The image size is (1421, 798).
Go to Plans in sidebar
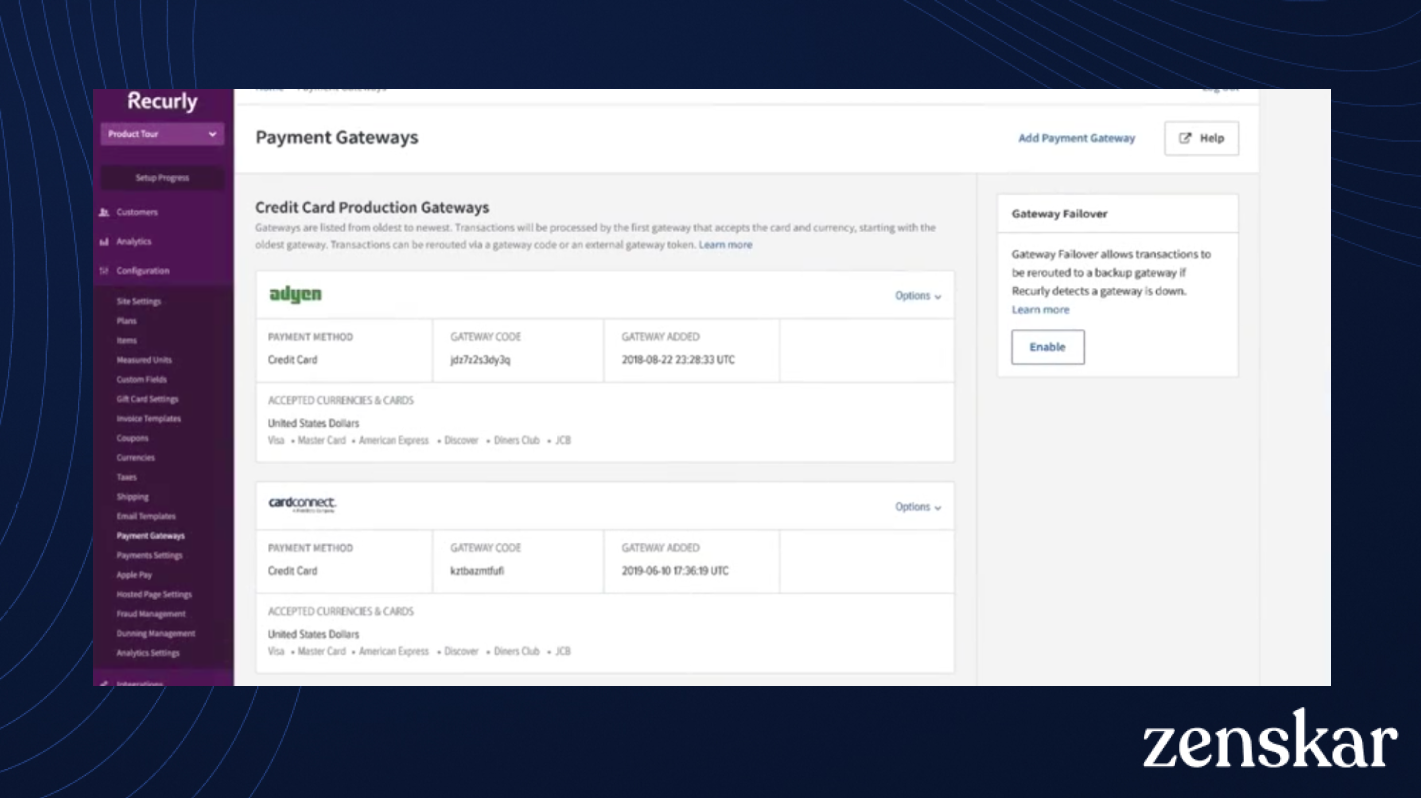(126, 321)
